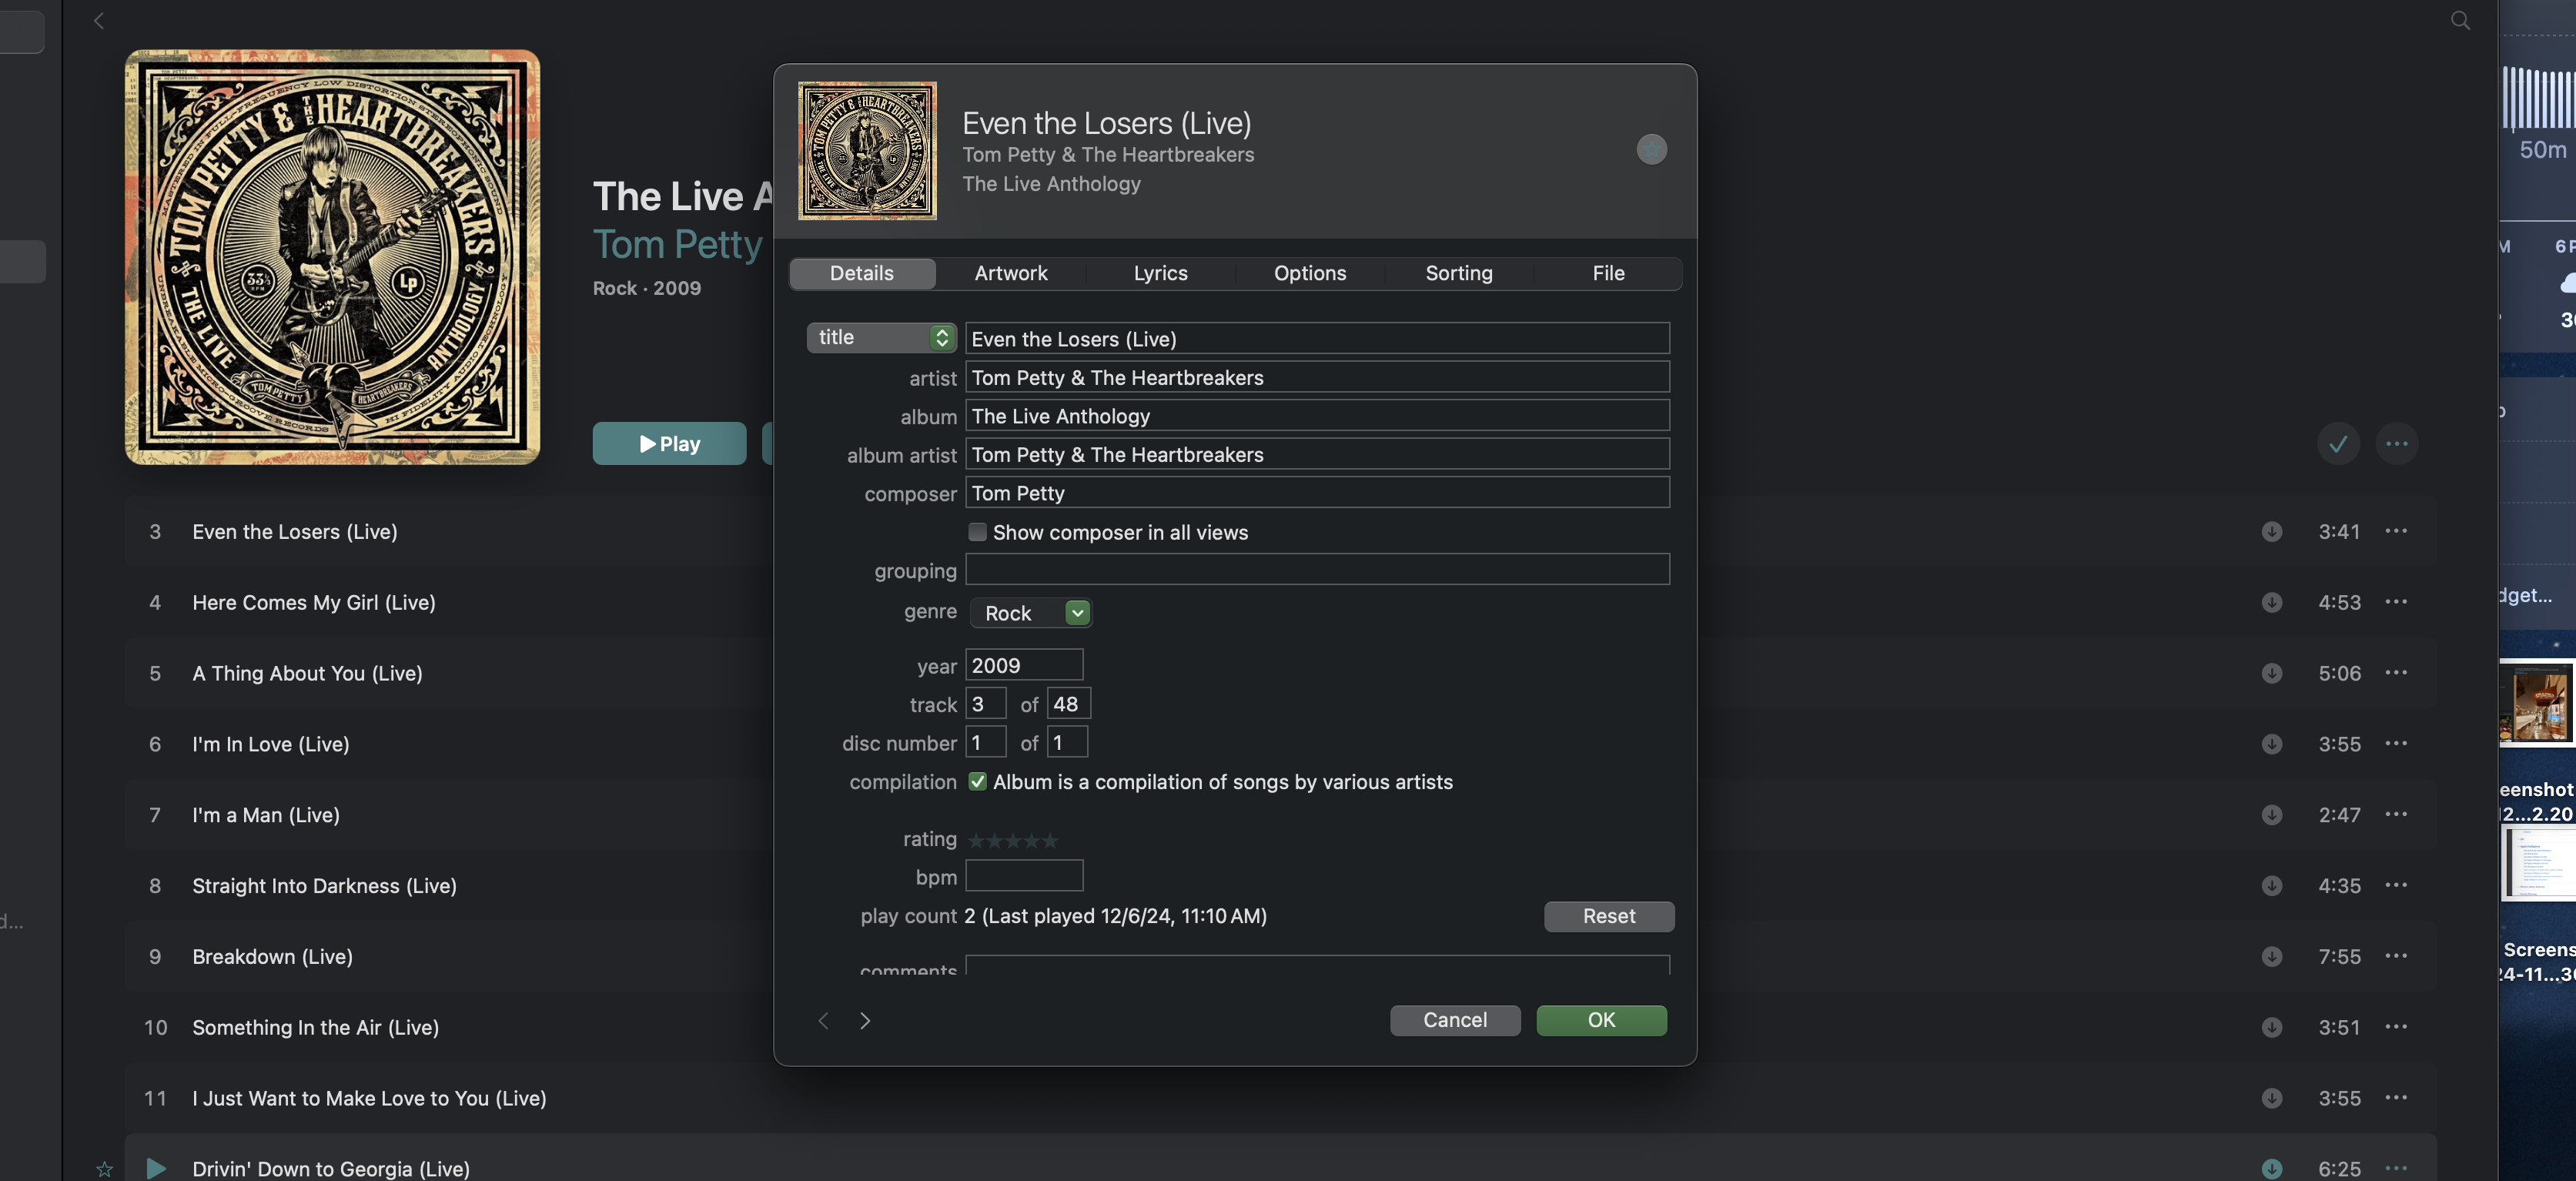The image size is (2576, 1181).
Task: Switch to the Lyrics tab
Action: (x=1160, y=273)
